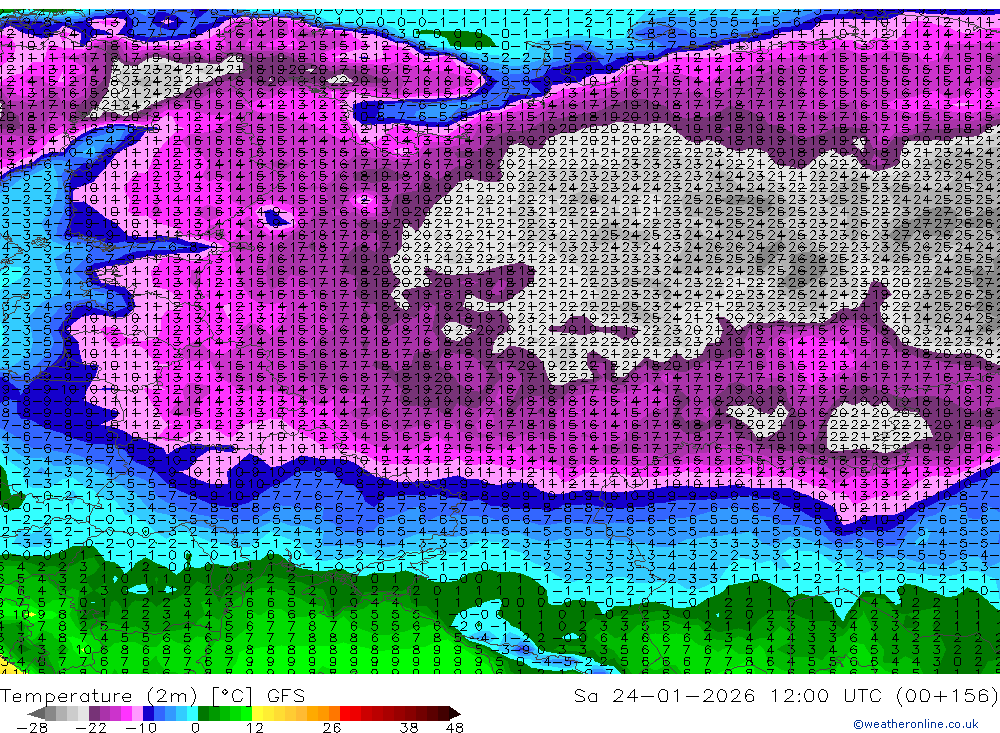1000x733 pixels.
Task: Click the 'Temperature (2m) [°C] GFS' title
Action: pos(152,695)
